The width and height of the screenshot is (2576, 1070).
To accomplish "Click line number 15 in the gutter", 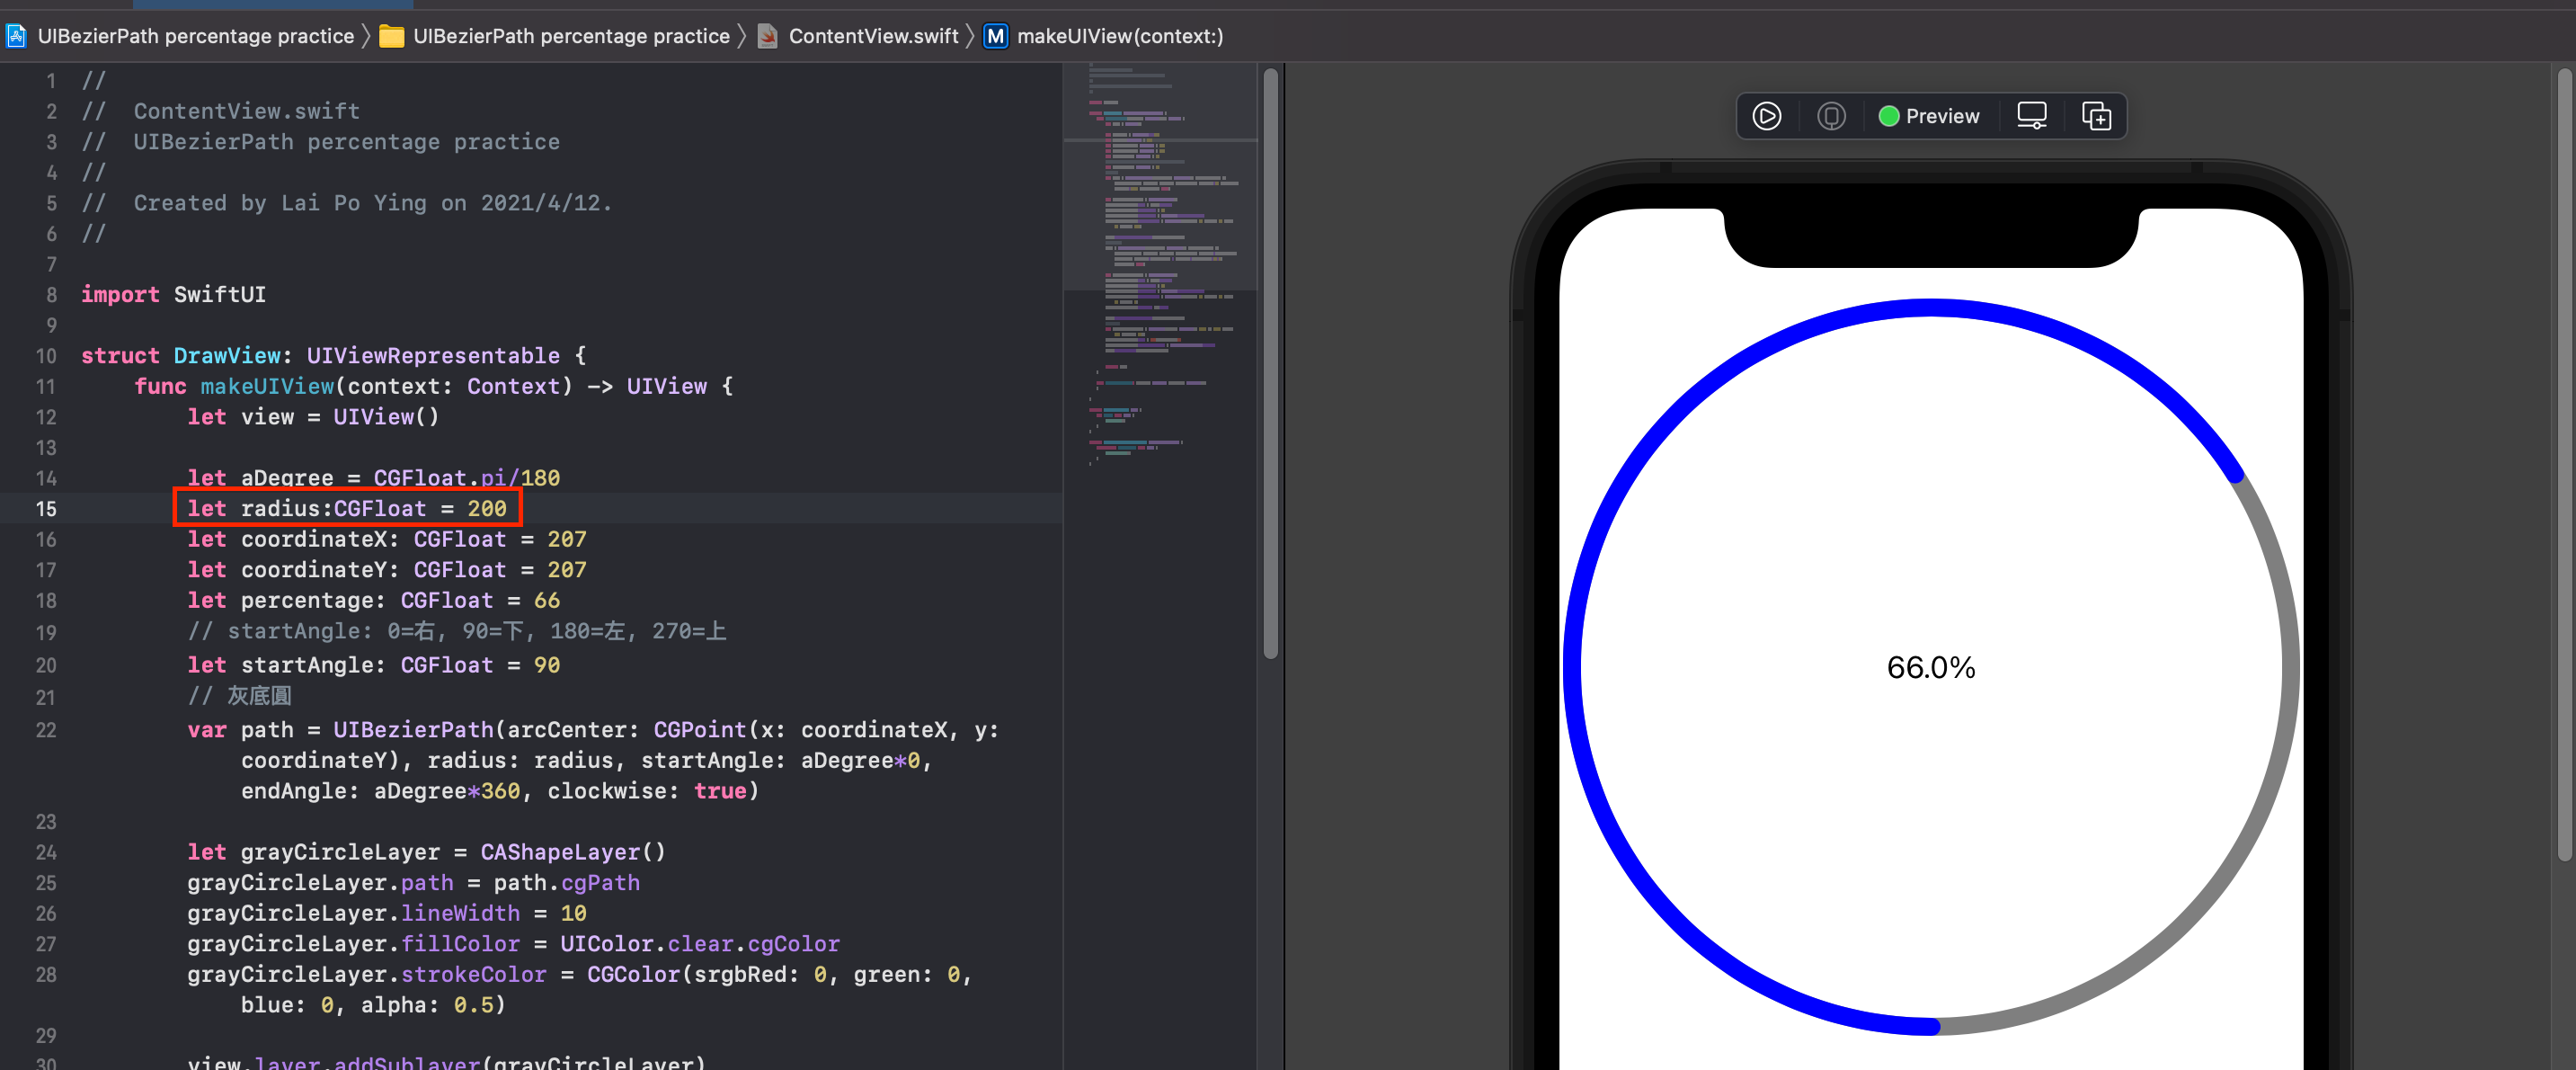I will click(46, 508).
